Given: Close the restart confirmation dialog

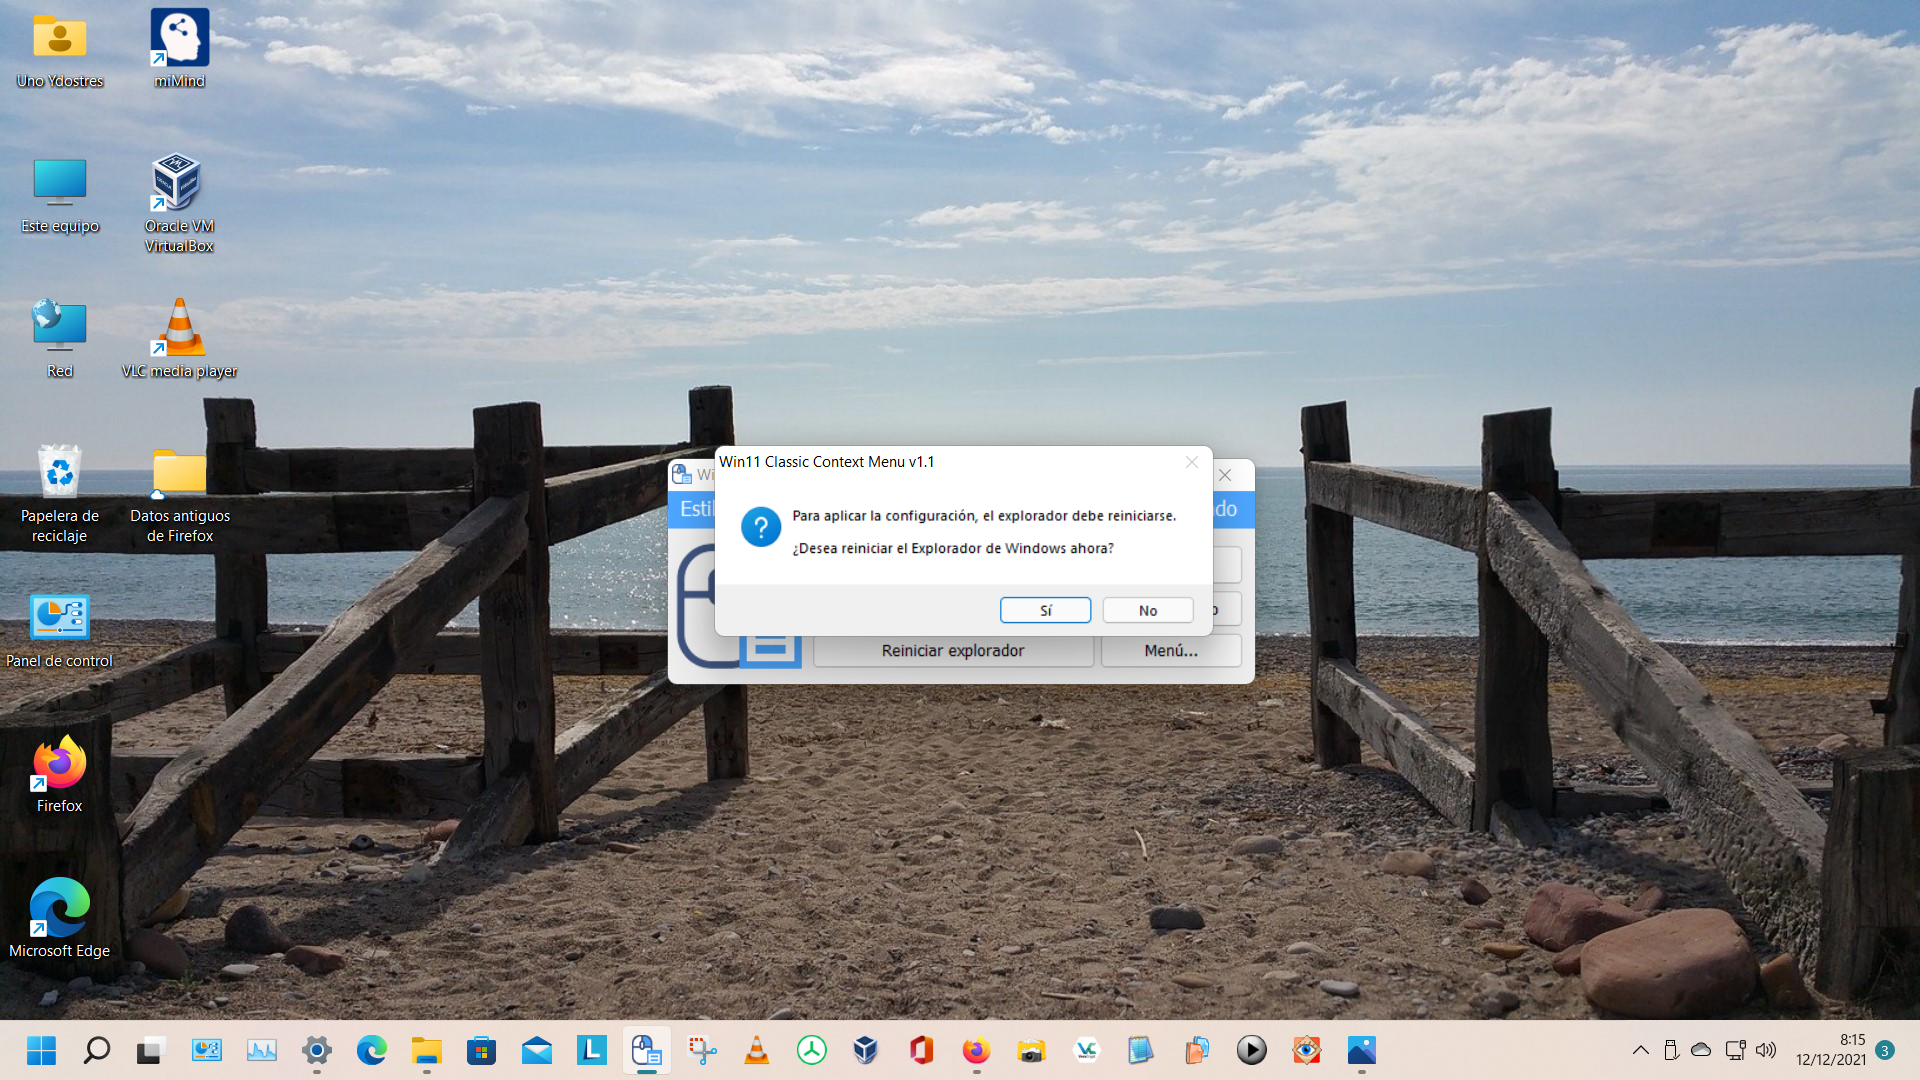Looking at the screenshot, I should [x=1191, y=462].
